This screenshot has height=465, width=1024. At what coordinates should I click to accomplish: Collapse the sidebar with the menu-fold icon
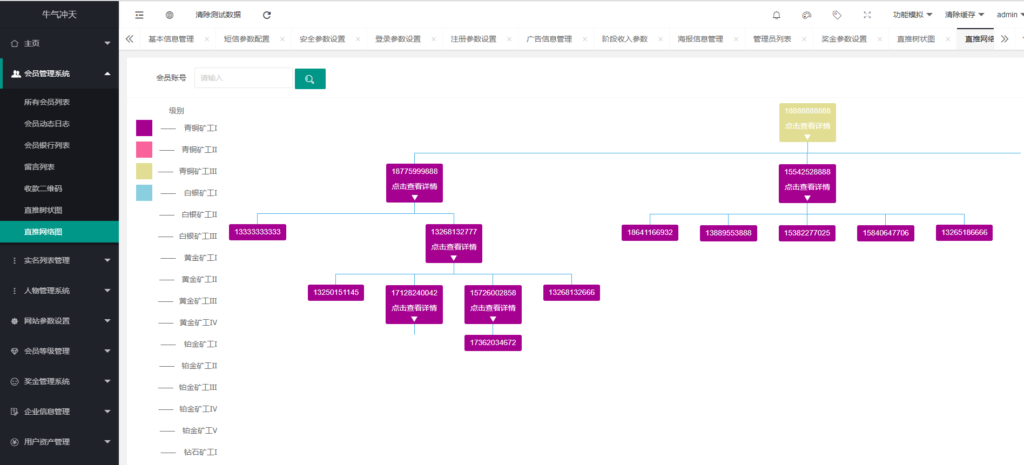click(x=139, y=15)
